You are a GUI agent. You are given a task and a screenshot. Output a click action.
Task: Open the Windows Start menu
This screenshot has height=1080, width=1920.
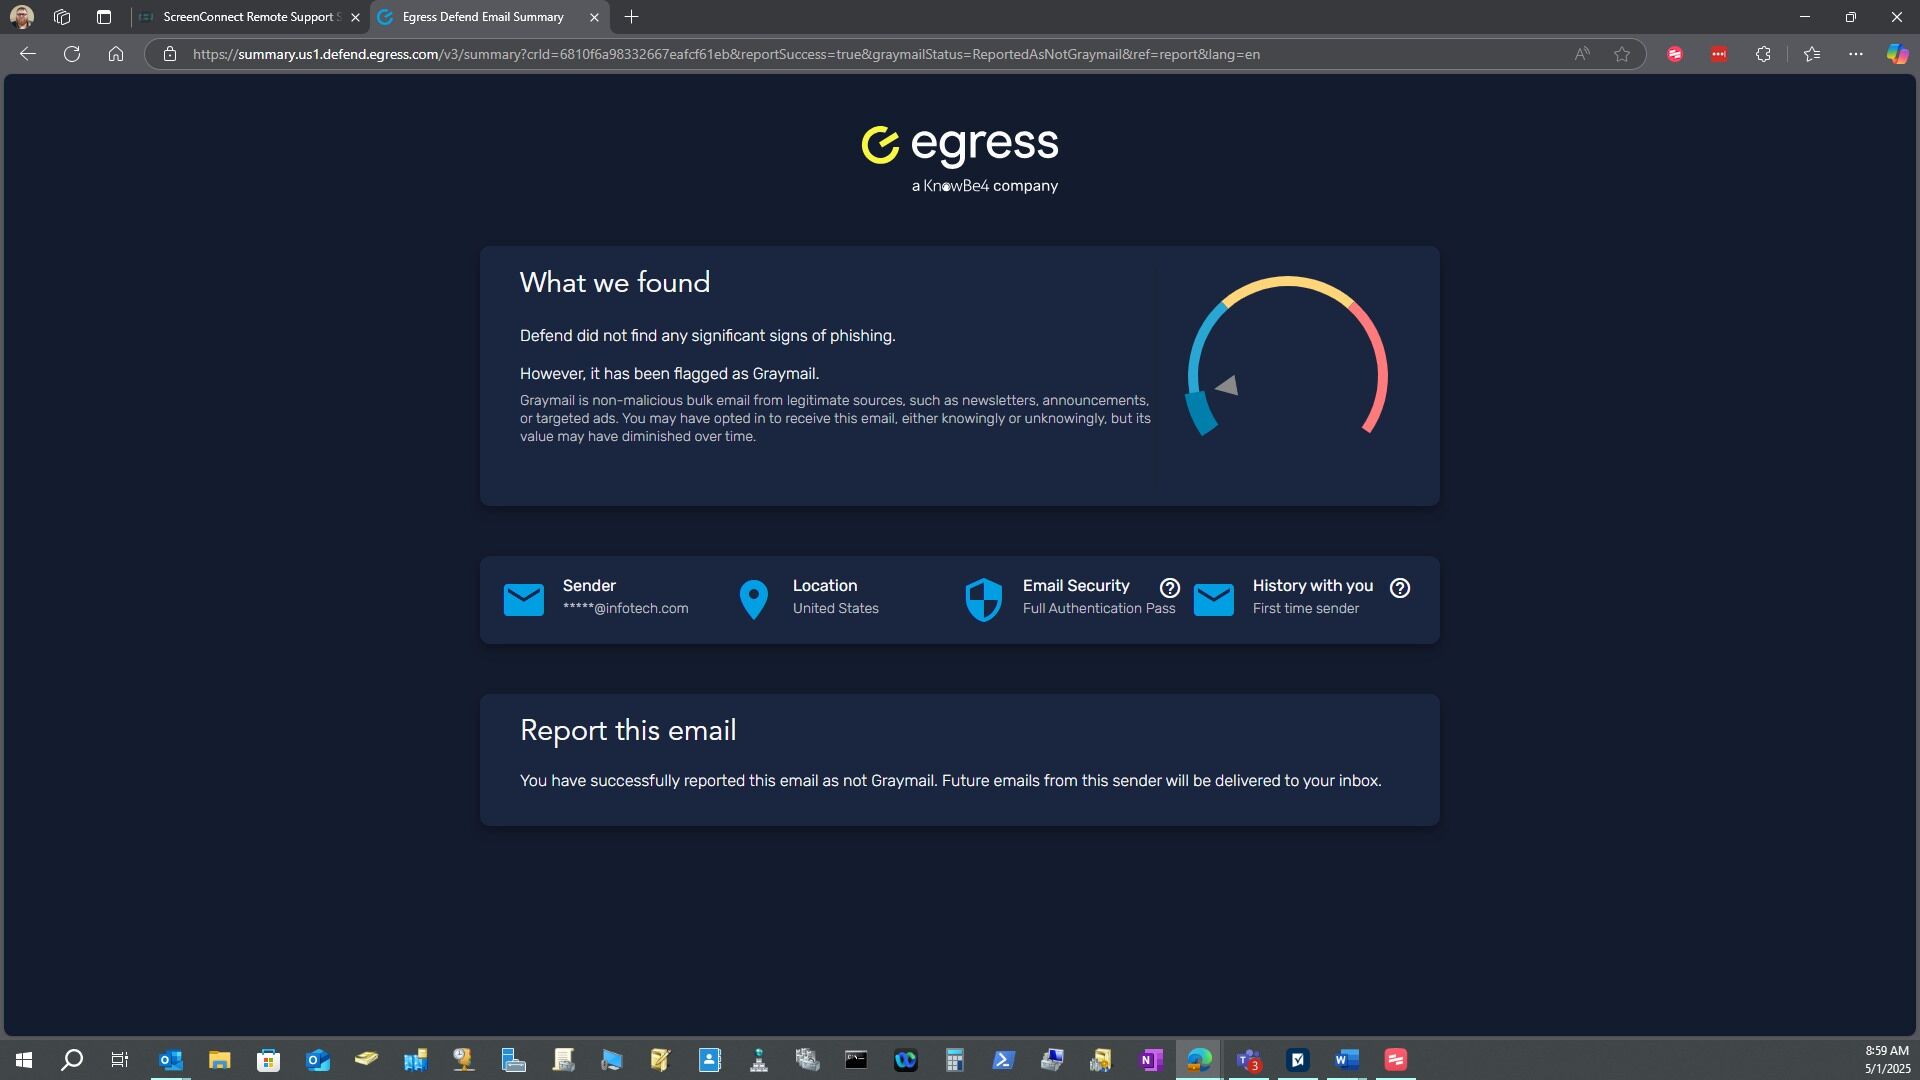[x=24, y=1060]
